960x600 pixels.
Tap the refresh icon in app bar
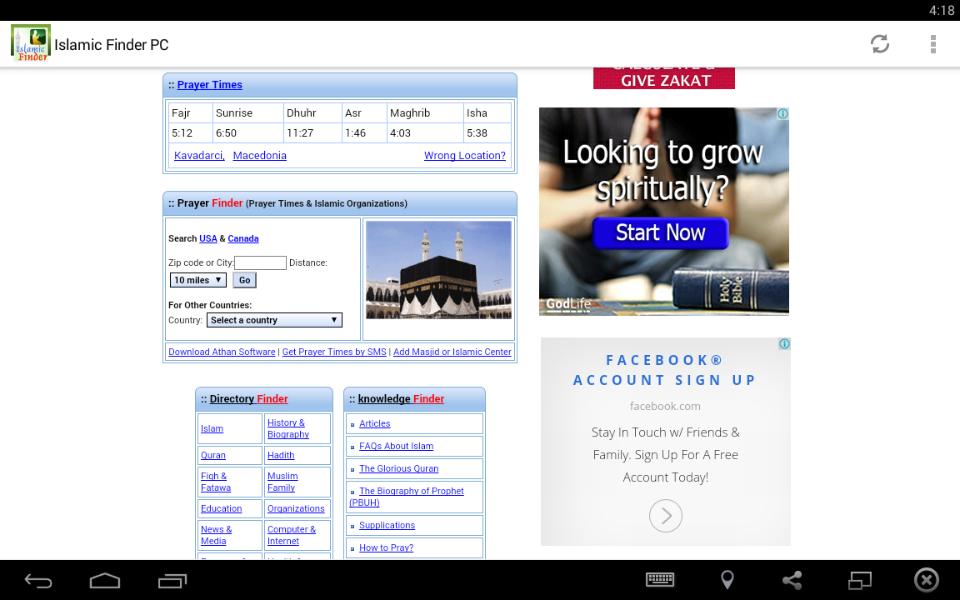coord(880,44)
